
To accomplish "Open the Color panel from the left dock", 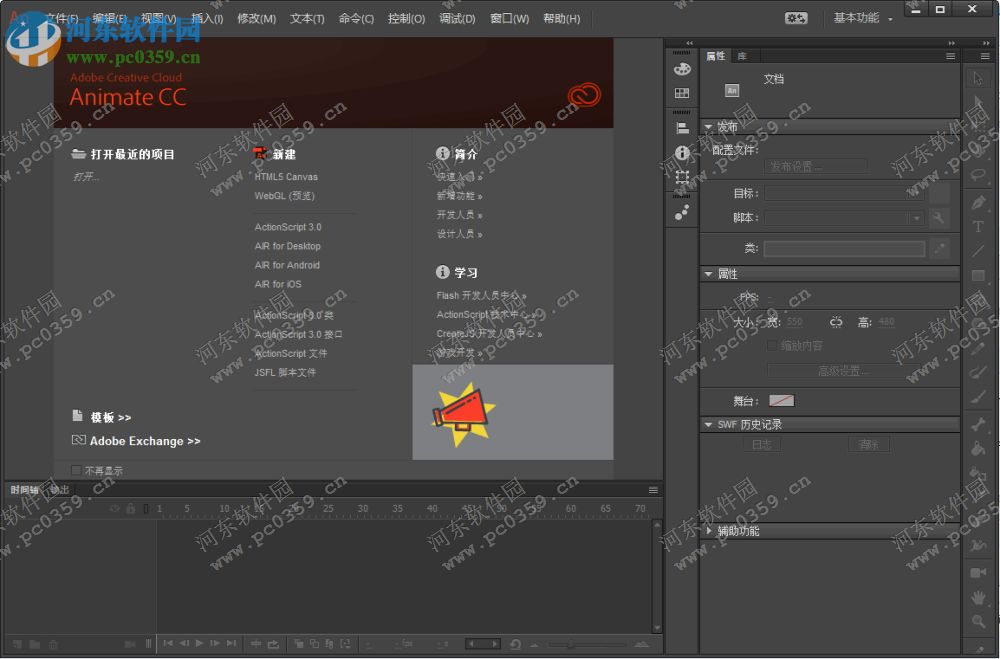I will click(682, 68).
